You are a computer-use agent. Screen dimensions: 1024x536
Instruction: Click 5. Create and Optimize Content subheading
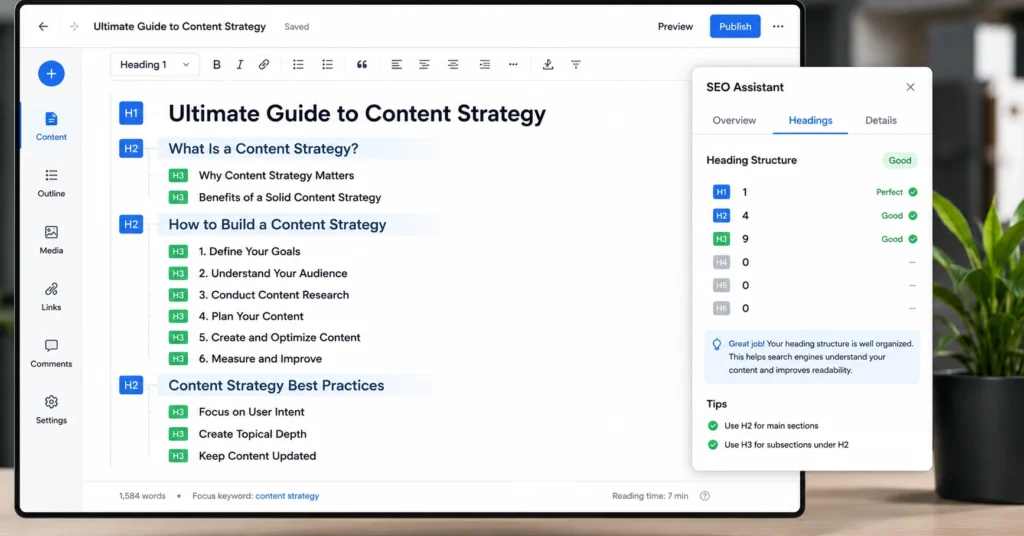[x=280, y=338]
